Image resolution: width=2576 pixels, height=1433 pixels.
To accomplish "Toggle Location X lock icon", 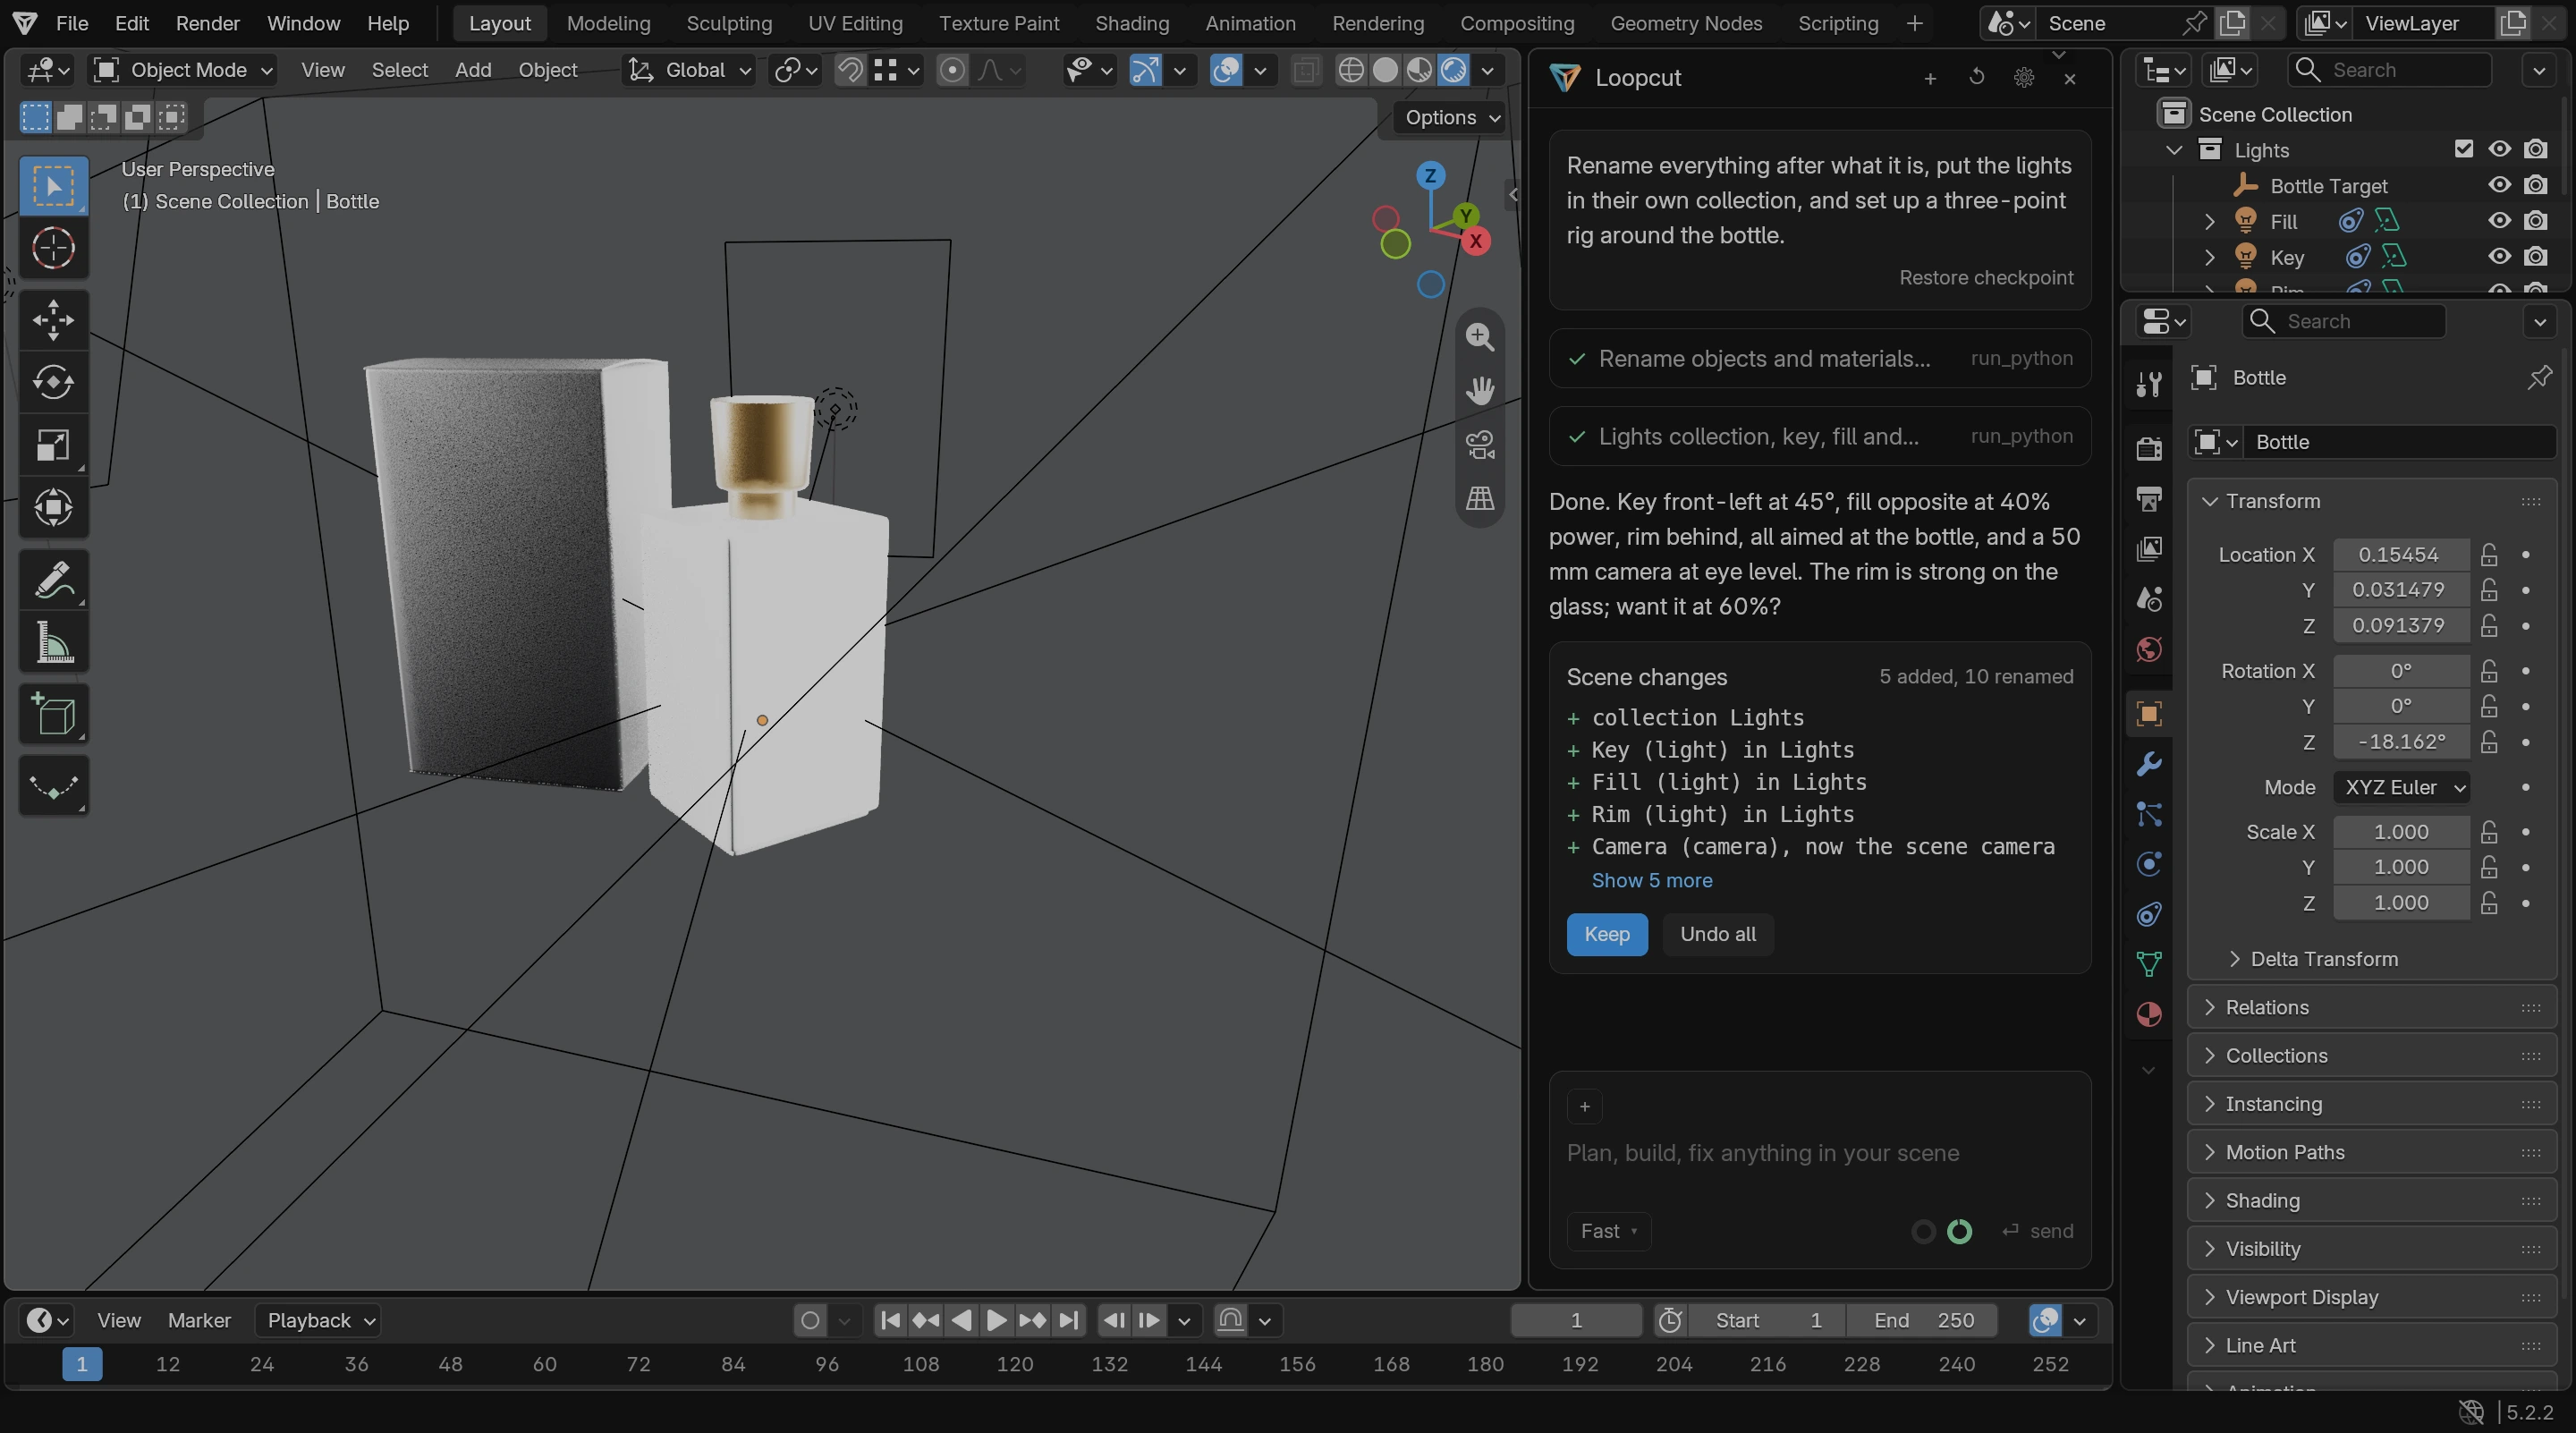I will pos(2490,555).
